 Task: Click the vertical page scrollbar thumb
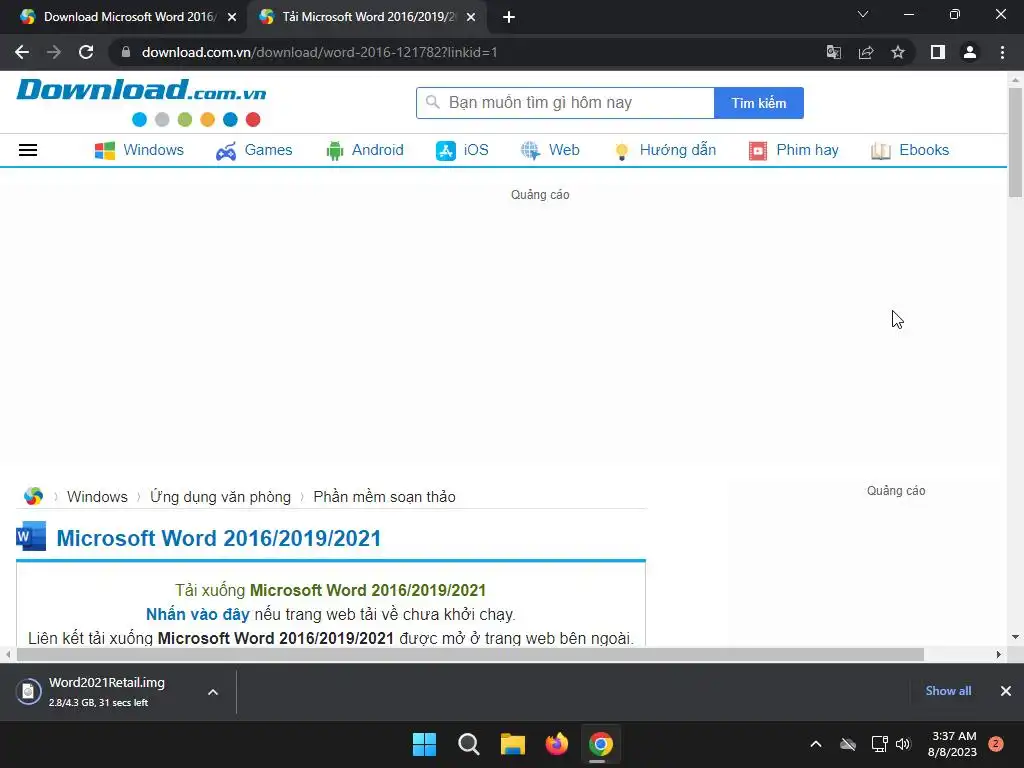point(1015,142)
